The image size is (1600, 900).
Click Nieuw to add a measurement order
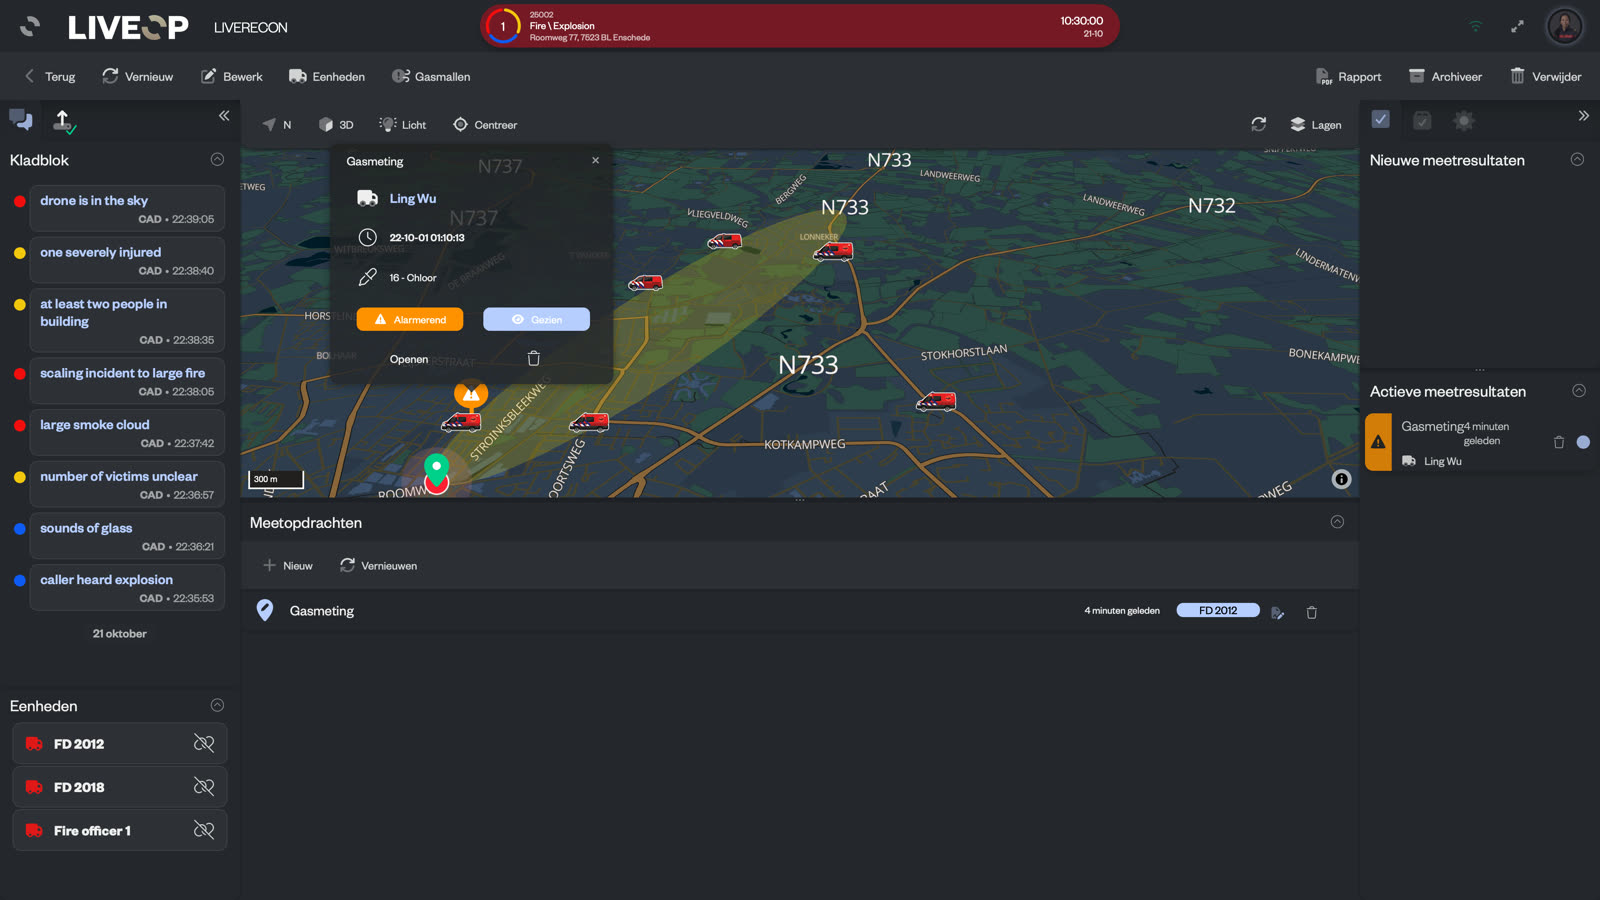(288, 566)
